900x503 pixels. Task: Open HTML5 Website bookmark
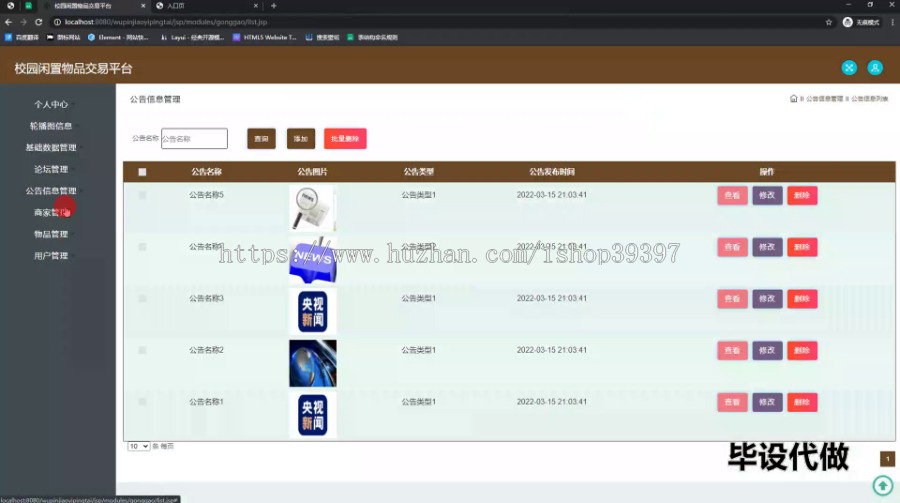click(x=265, y=37)
